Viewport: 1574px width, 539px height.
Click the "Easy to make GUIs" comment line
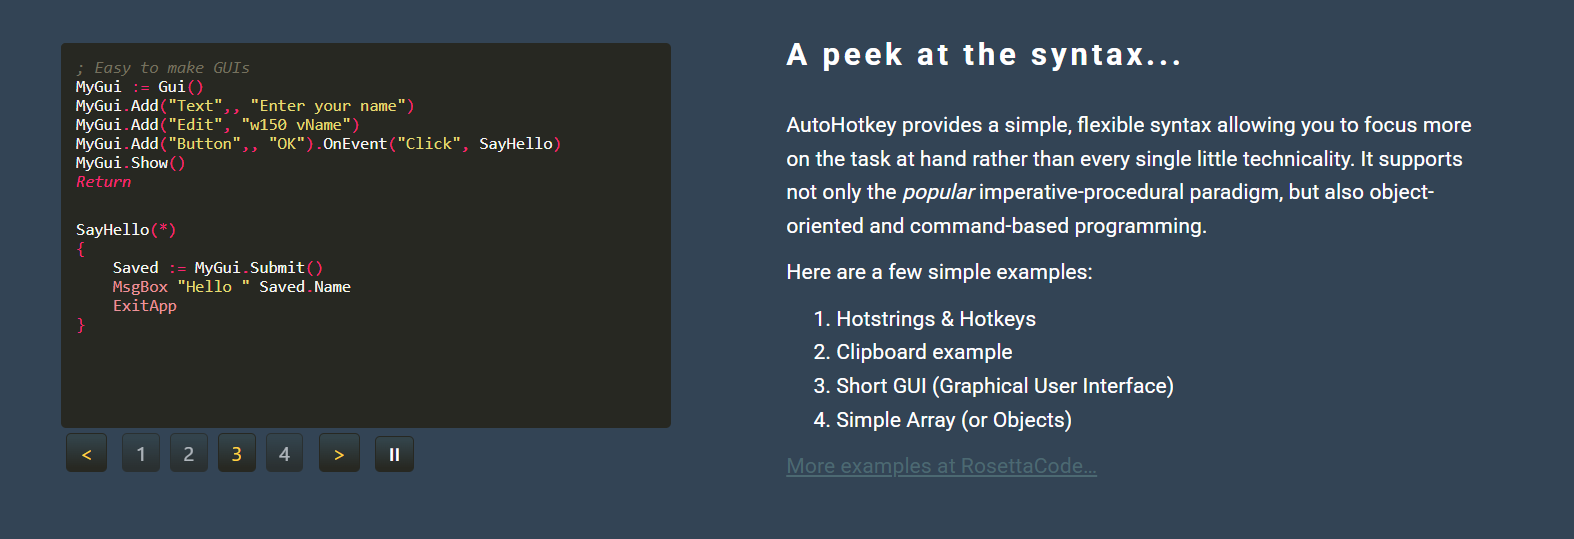pyautogui.click(x=163, y=68)
